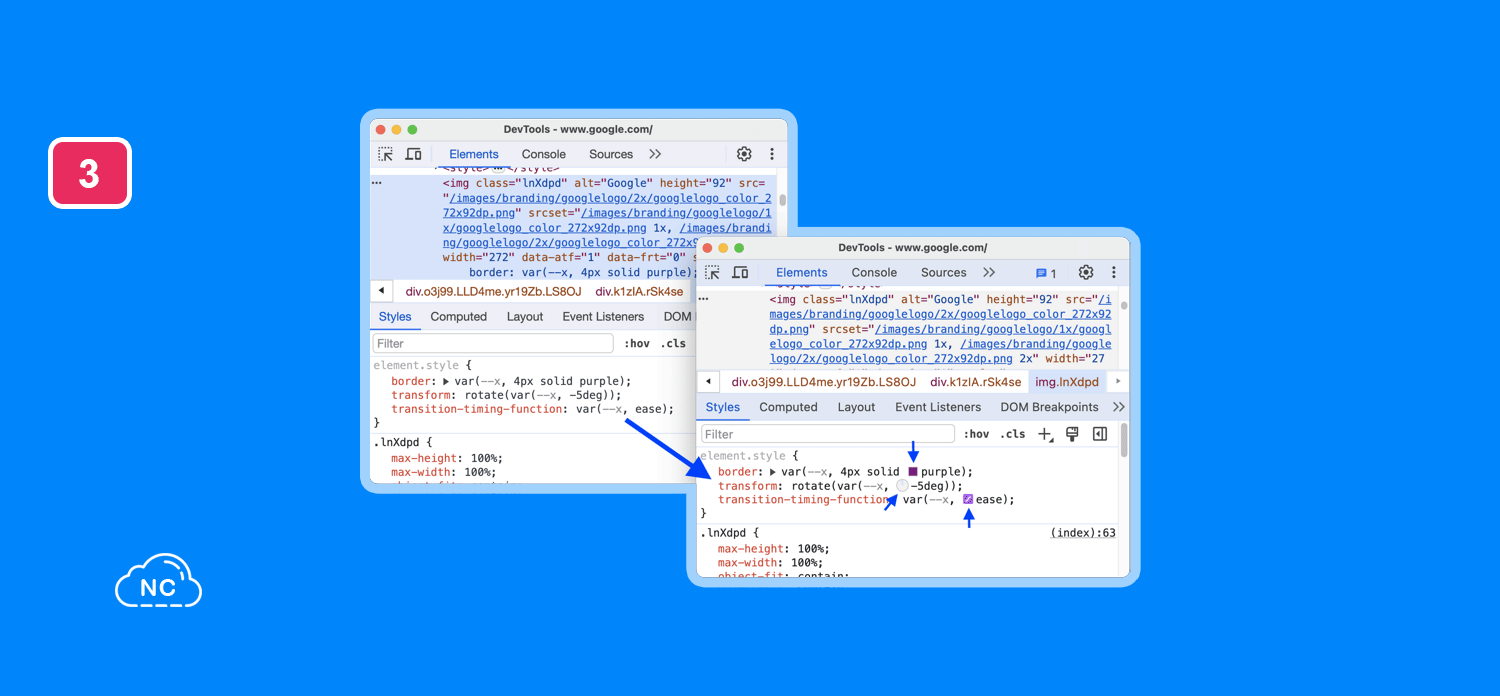Click the Filter field in front window
Viewport: 1500px width, 696px height.
pyautogui.click(x=828, y=434)
